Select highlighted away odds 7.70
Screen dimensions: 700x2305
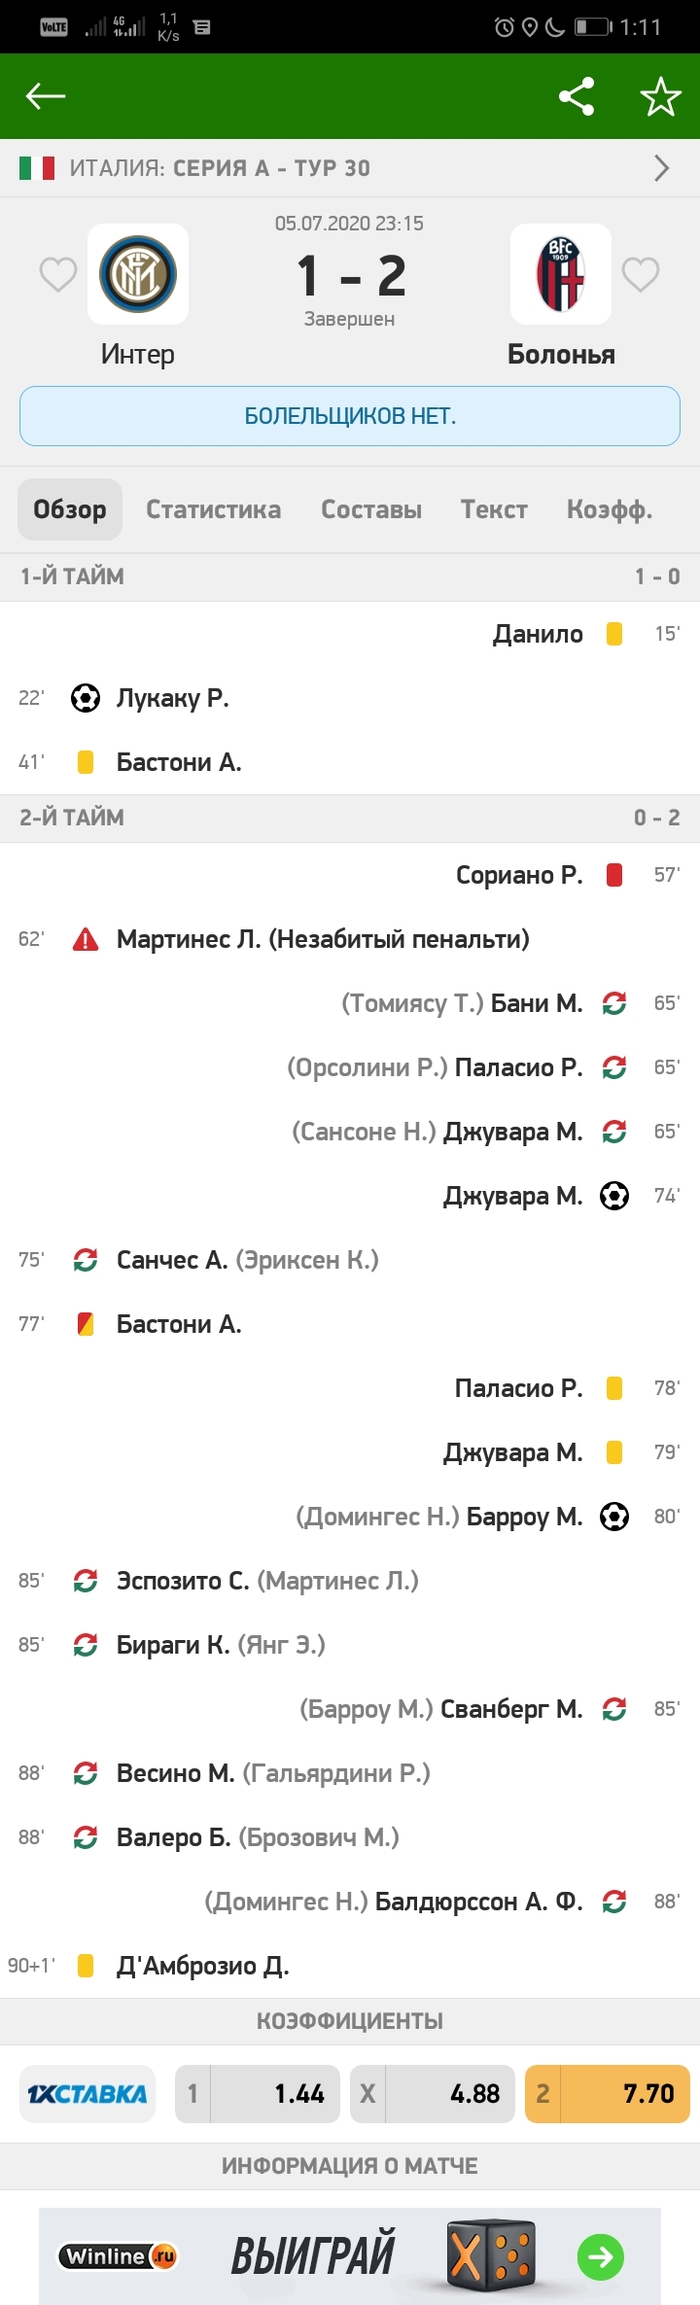coord(607,2093)
